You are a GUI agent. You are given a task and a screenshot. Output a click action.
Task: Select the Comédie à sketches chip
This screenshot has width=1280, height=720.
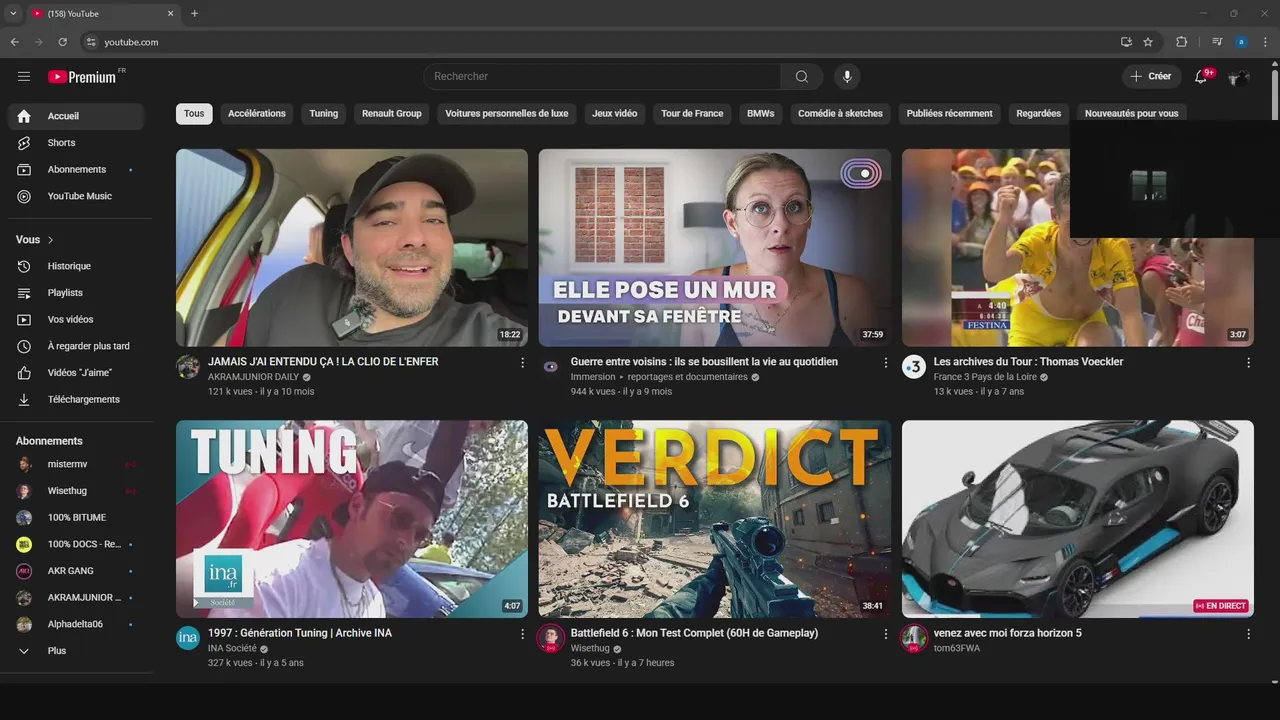click(840, 114)
